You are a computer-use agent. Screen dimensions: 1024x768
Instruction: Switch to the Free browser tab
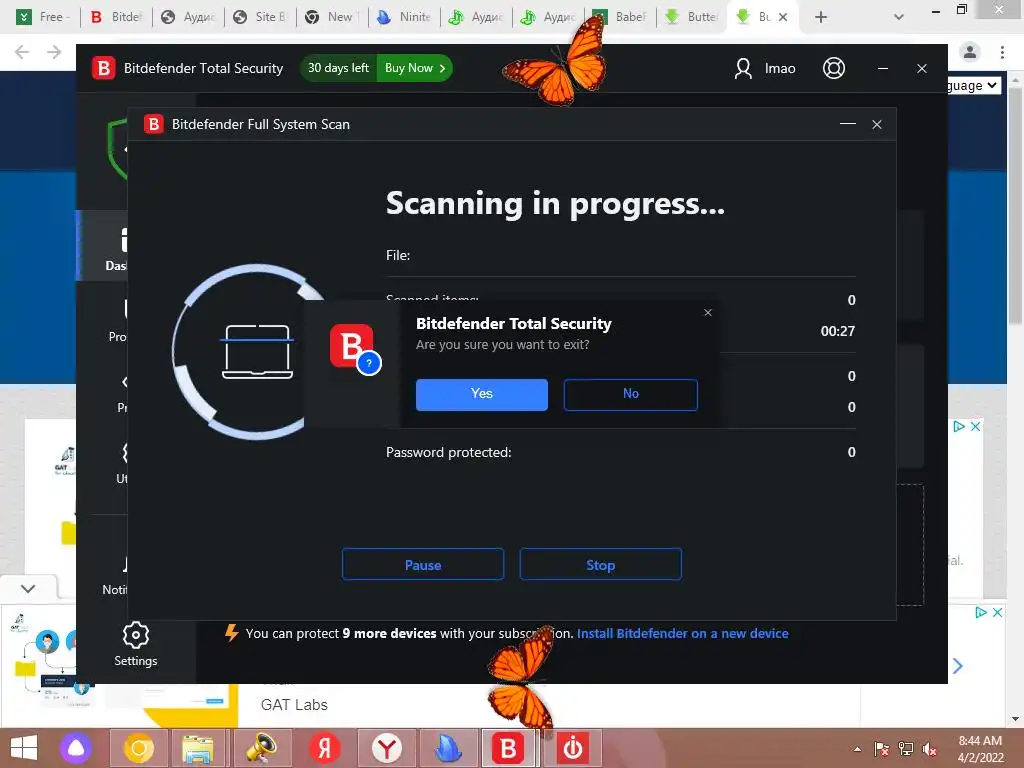coord(43,17)
